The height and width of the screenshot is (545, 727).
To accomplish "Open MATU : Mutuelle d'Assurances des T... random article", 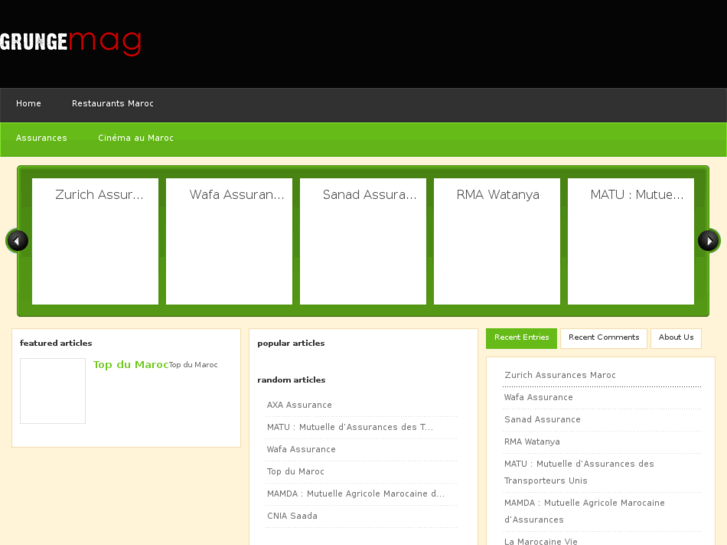I will 350,427.
